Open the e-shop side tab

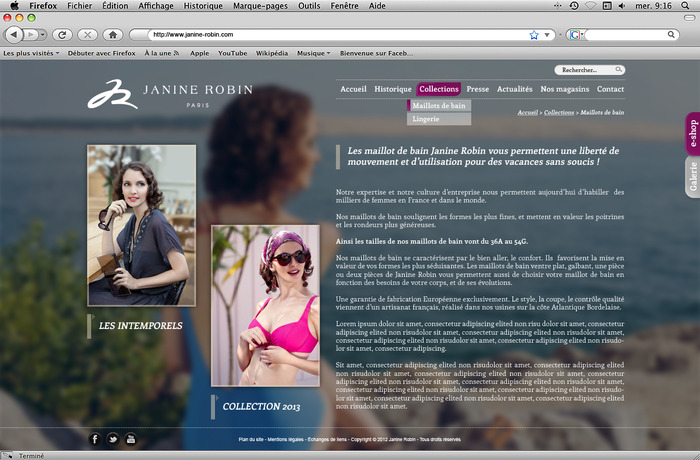point(692,134)
